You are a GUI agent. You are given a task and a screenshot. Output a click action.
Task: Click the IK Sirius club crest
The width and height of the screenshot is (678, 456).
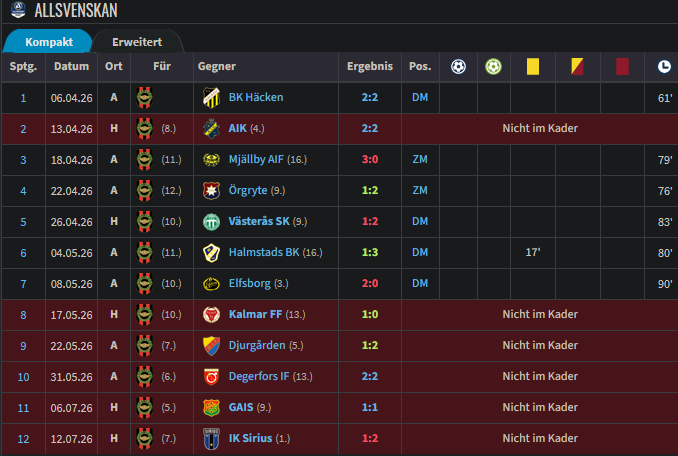click(x=211, y=439)
